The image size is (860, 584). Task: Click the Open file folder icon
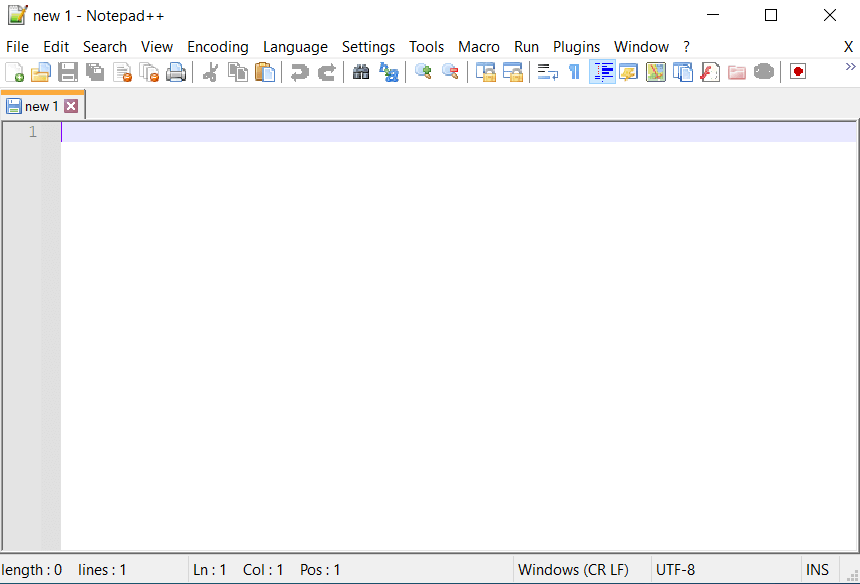pos(41,72)
